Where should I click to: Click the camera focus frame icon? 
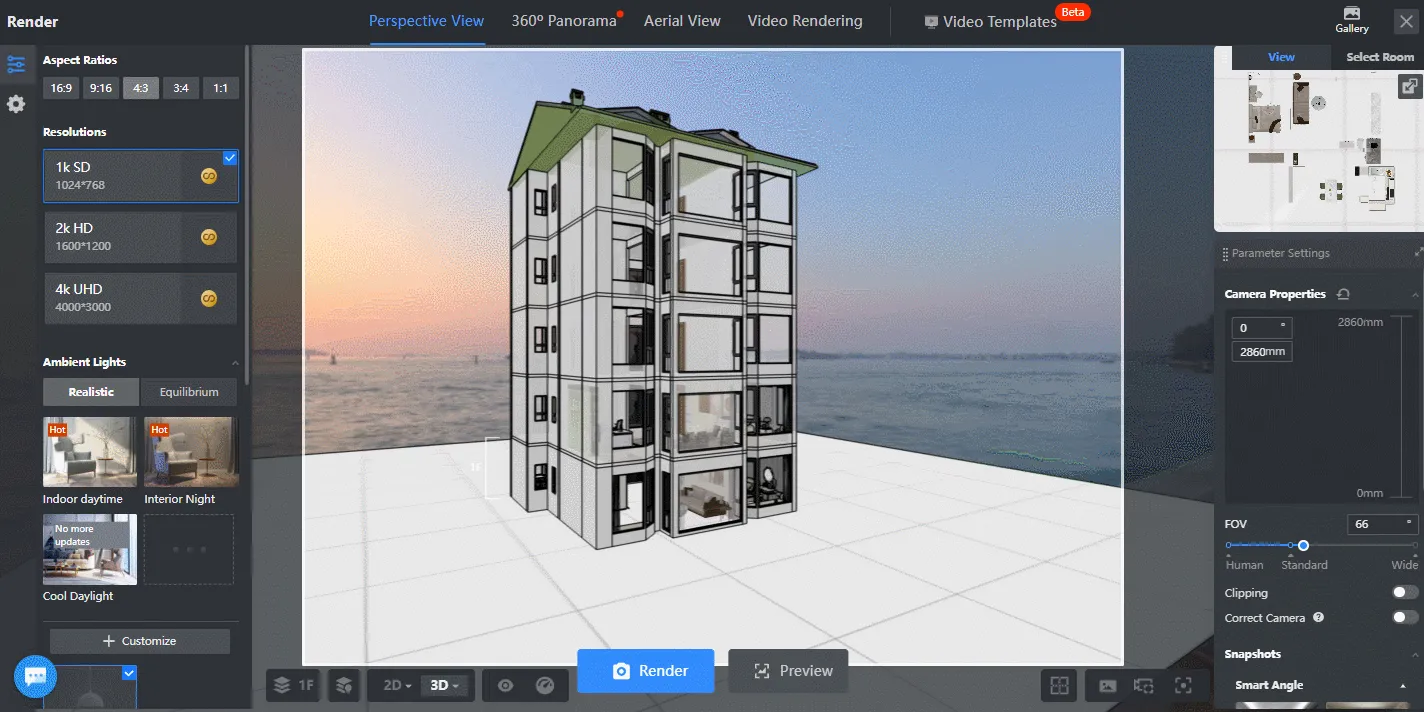[1183, 686]
